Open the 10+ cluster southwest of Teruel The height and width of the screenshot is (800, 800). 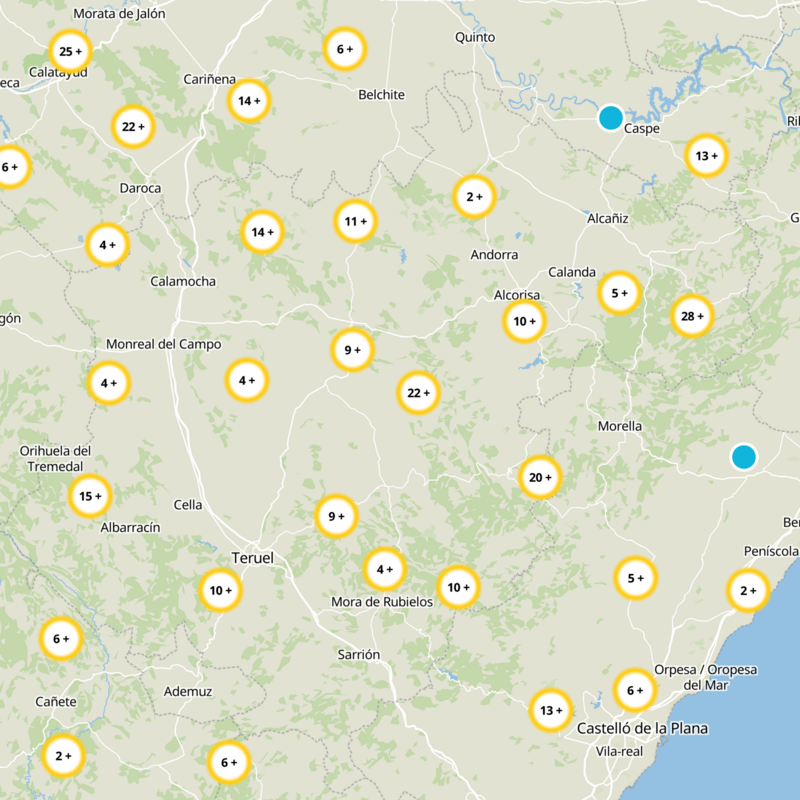click(x=220, y=590)
